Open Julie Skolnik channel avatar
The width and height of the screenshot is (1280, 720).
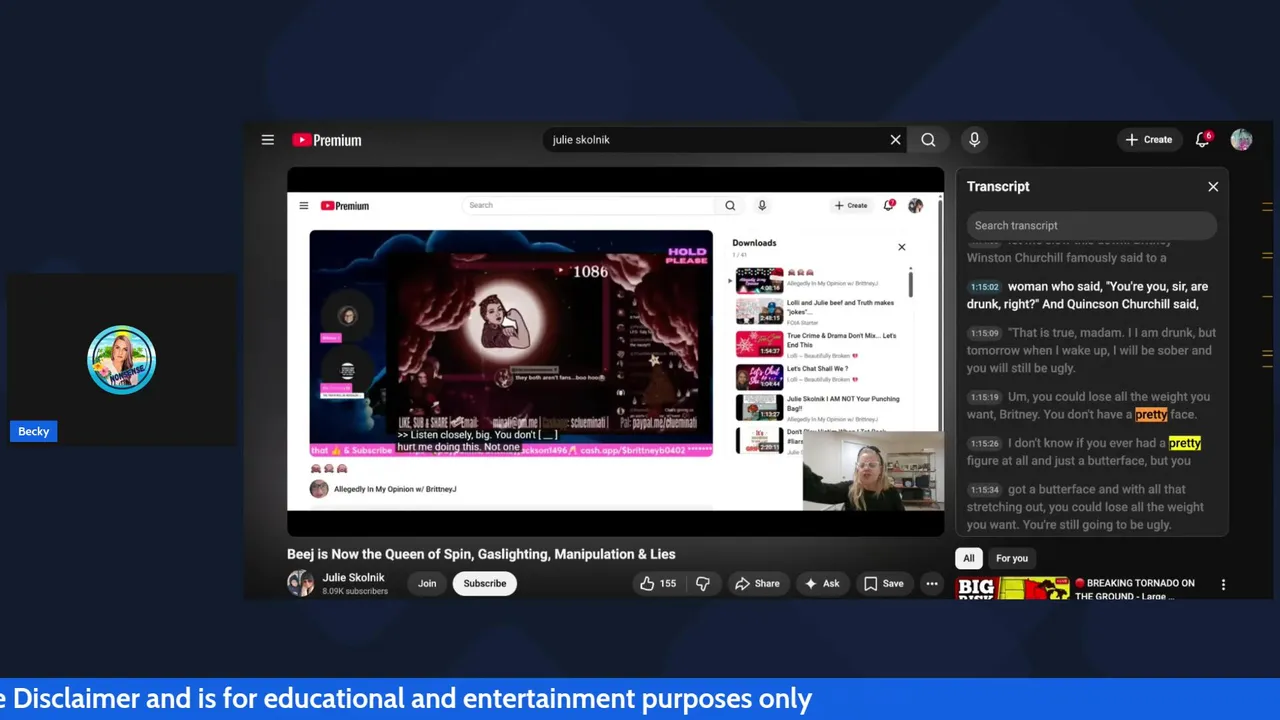coord(300,583)
